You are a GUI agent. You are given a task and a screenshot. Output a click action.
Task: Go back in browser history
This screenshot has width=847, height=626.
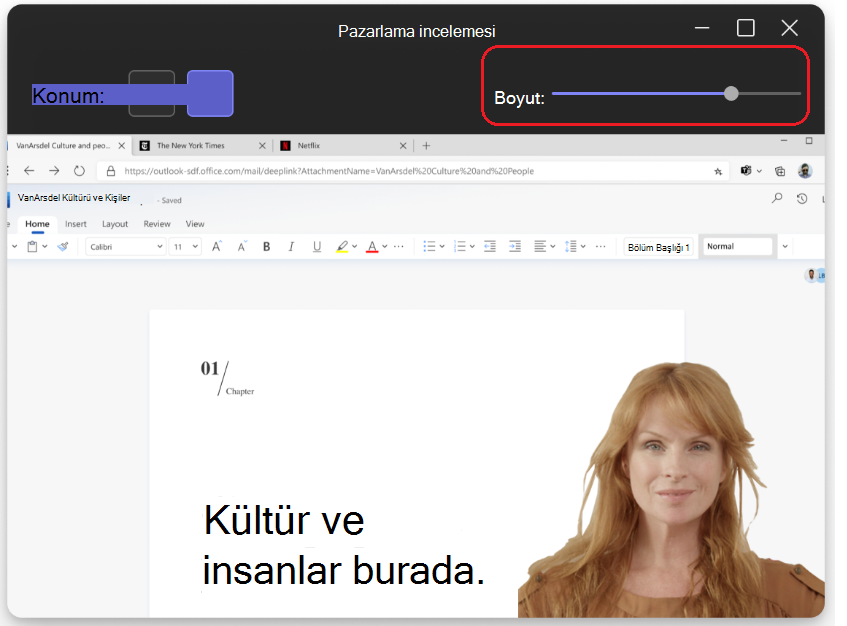coord(29,171)
